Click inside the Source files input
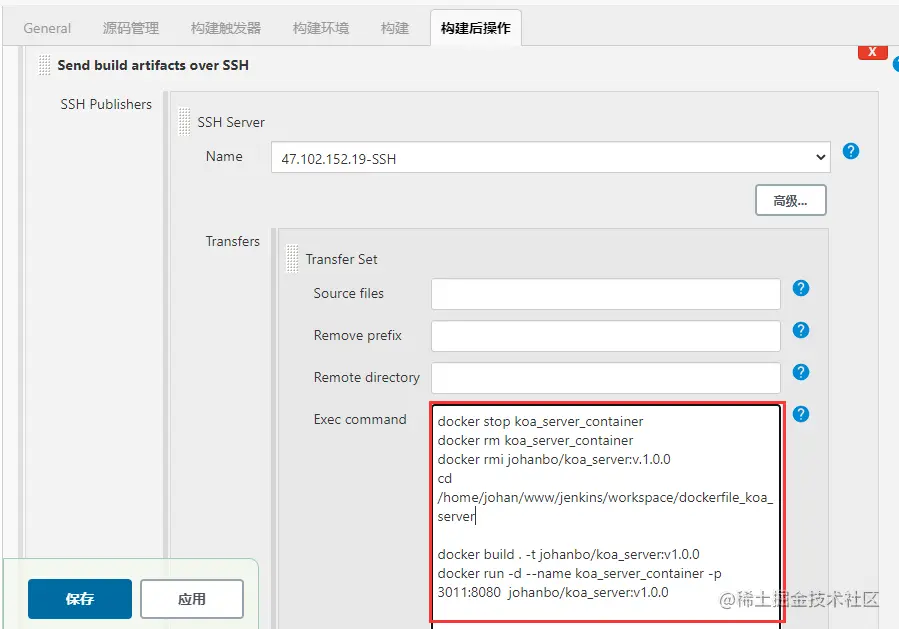This screenshot has width=899, height=629. coord(605,293)
